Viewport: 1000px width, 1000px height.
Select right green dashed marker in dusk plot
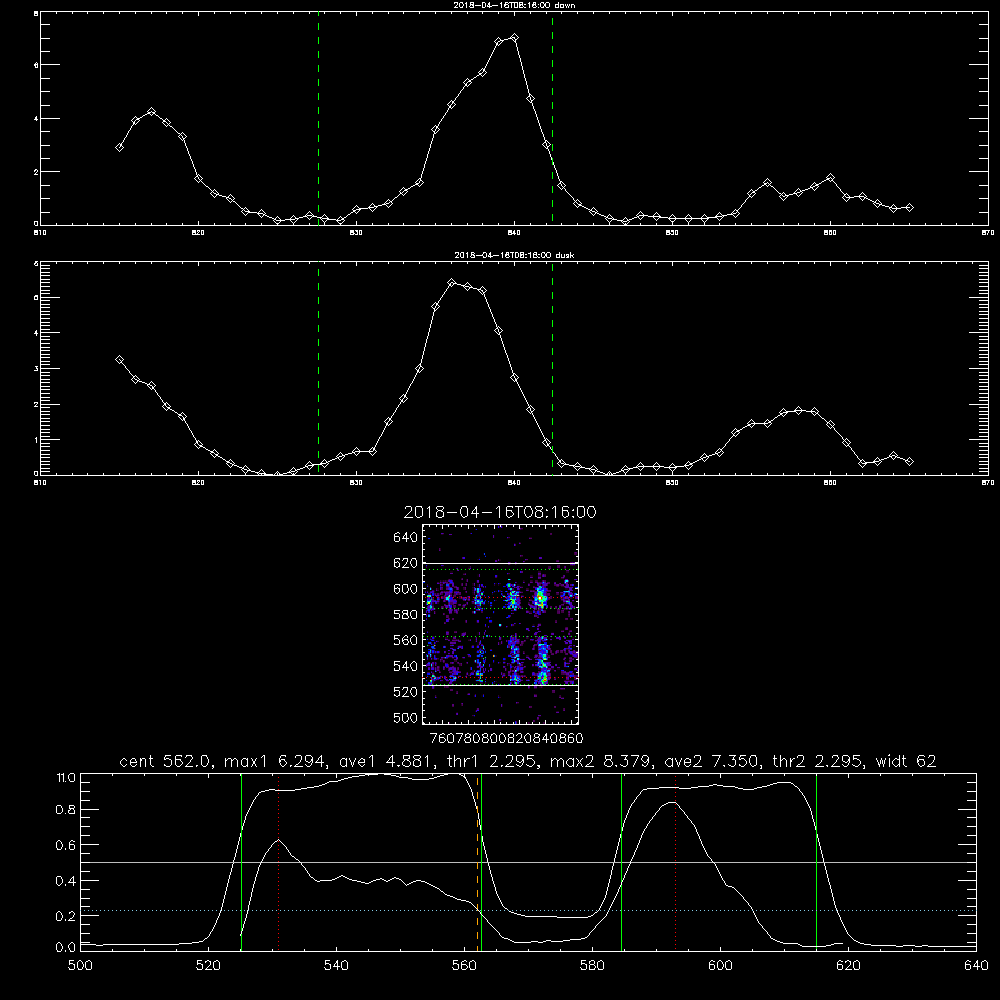pos(552,369)
